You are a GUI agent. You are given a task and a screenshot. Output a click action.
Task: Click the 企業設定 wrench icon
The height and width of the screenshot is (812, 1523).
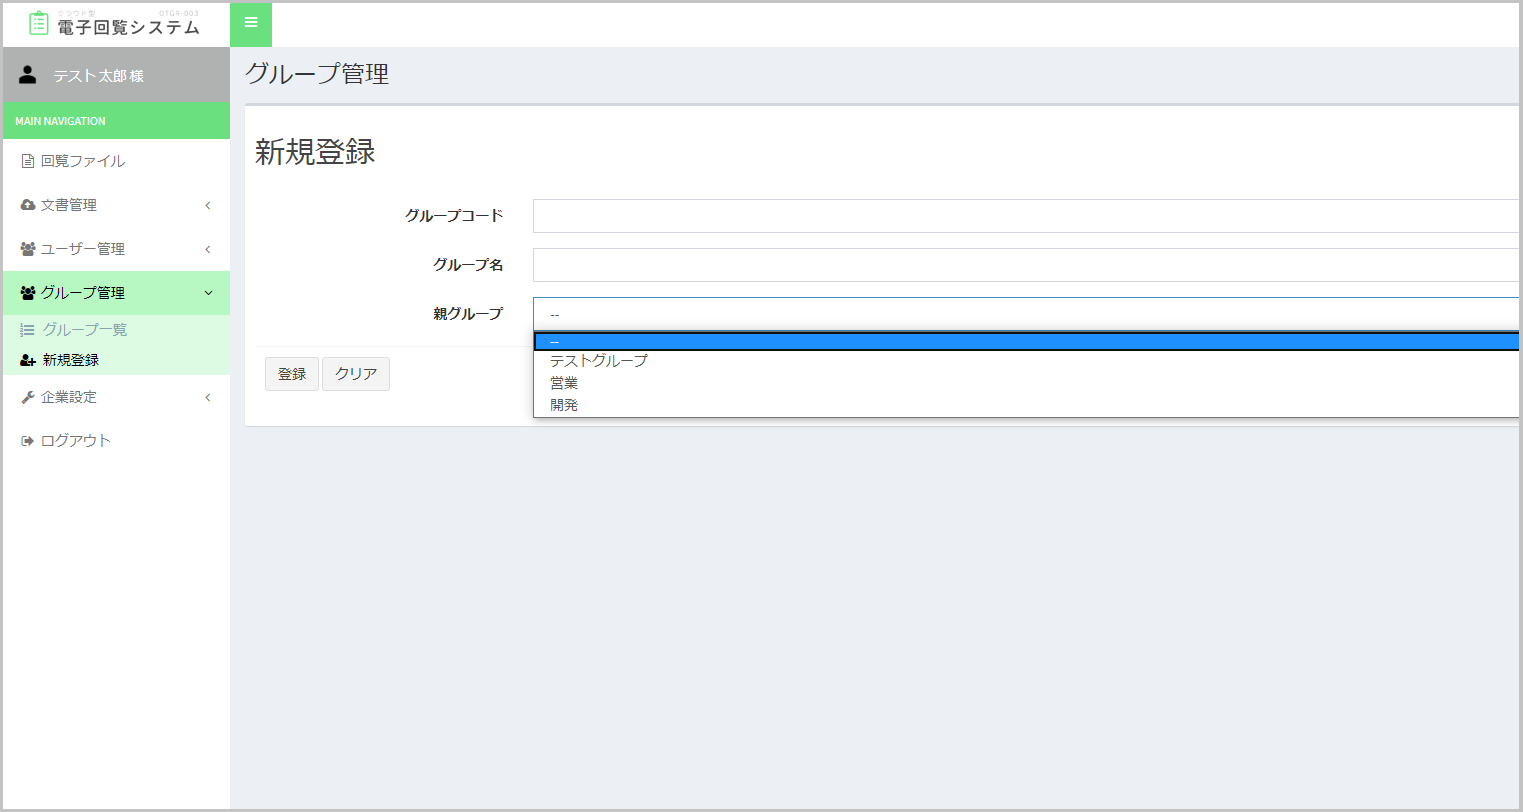(x=28, y=397)
